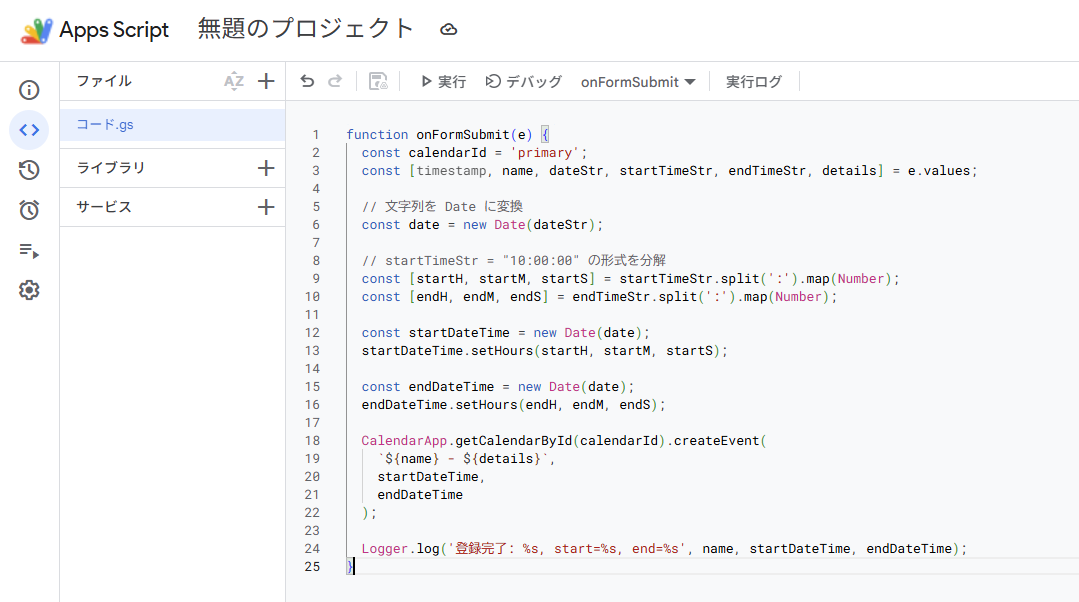This screenshot has width=1079, height=602.
Task: Add a new file with plus icon
Action: 266,81
